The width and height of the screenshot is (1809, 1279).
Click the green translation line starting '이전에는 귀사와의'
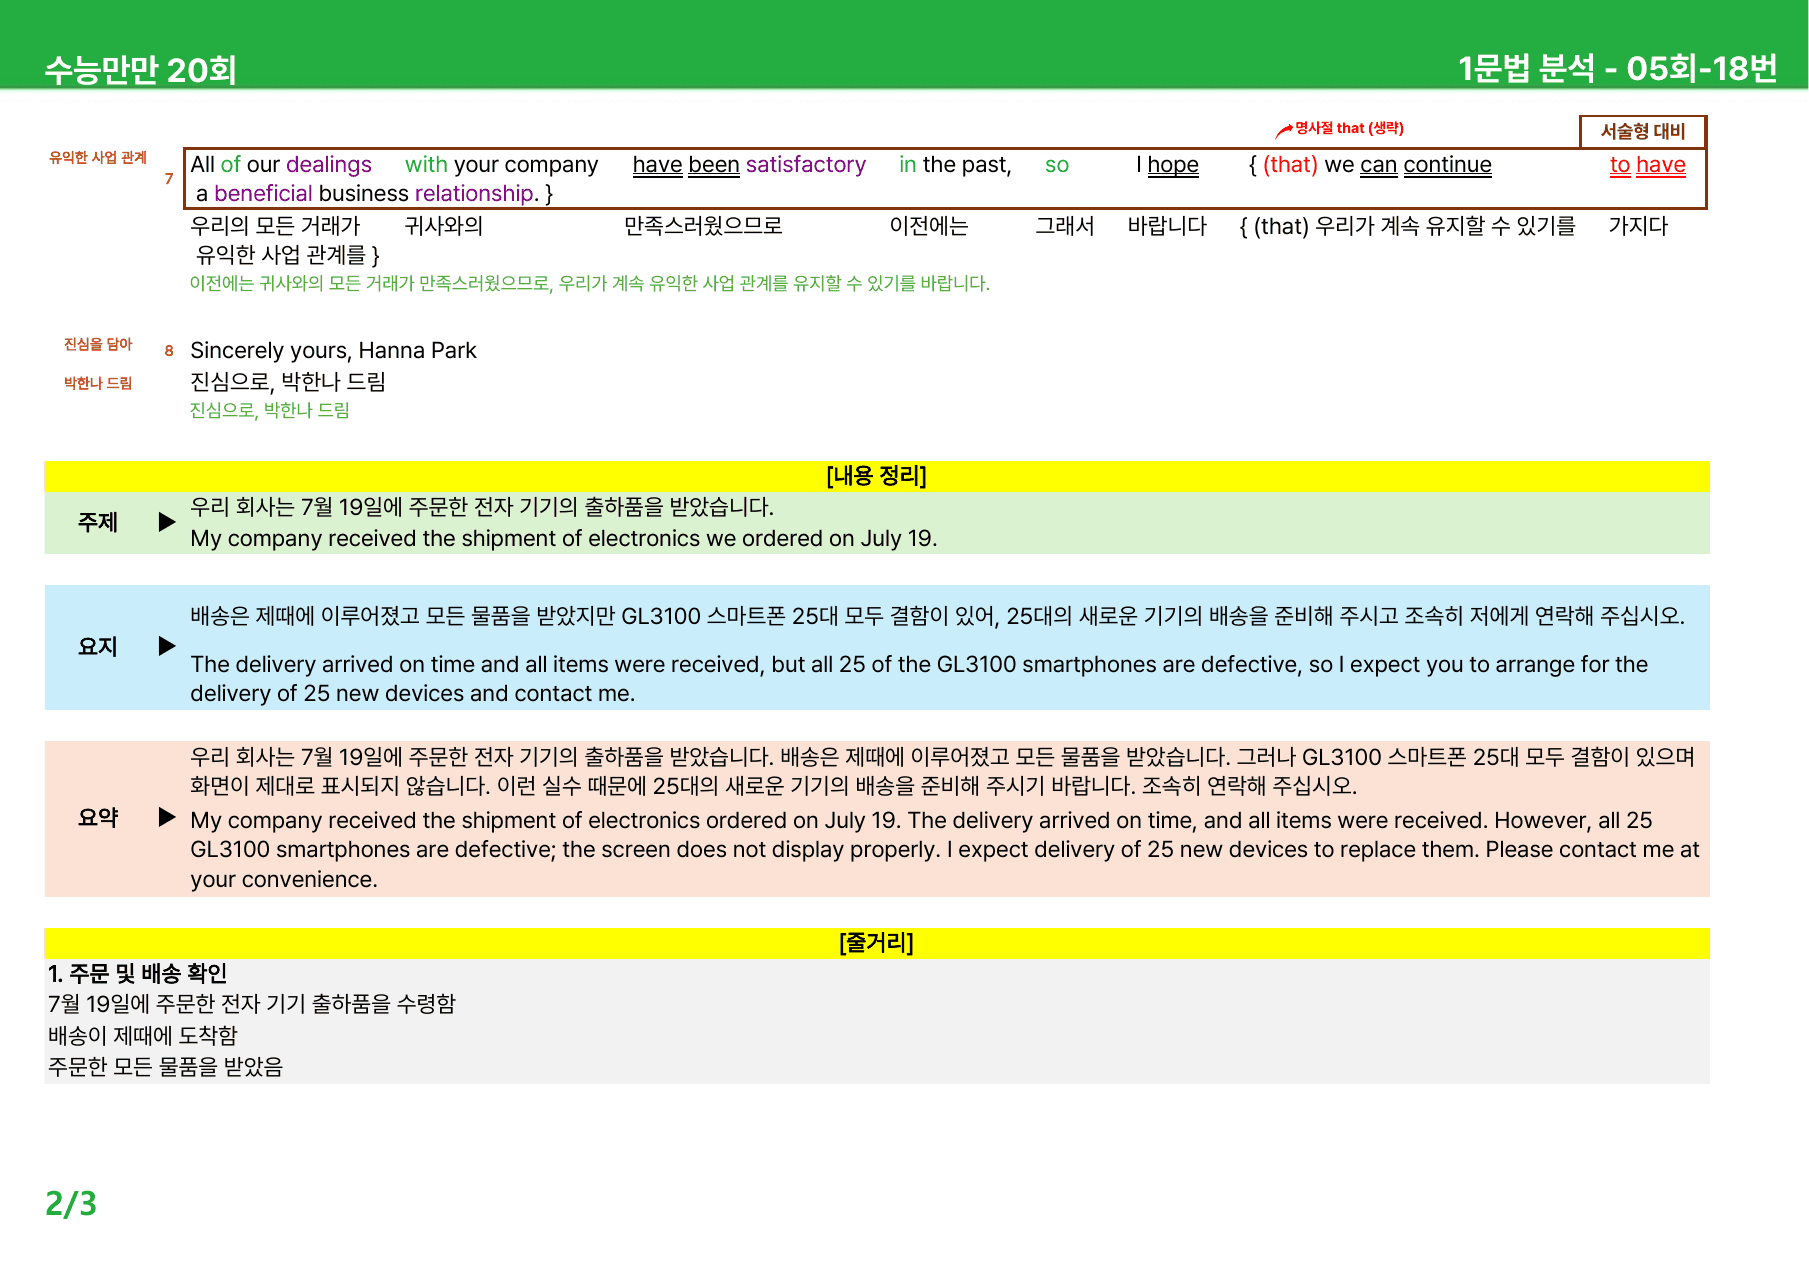pyautogui.click(x=590, y=284)
